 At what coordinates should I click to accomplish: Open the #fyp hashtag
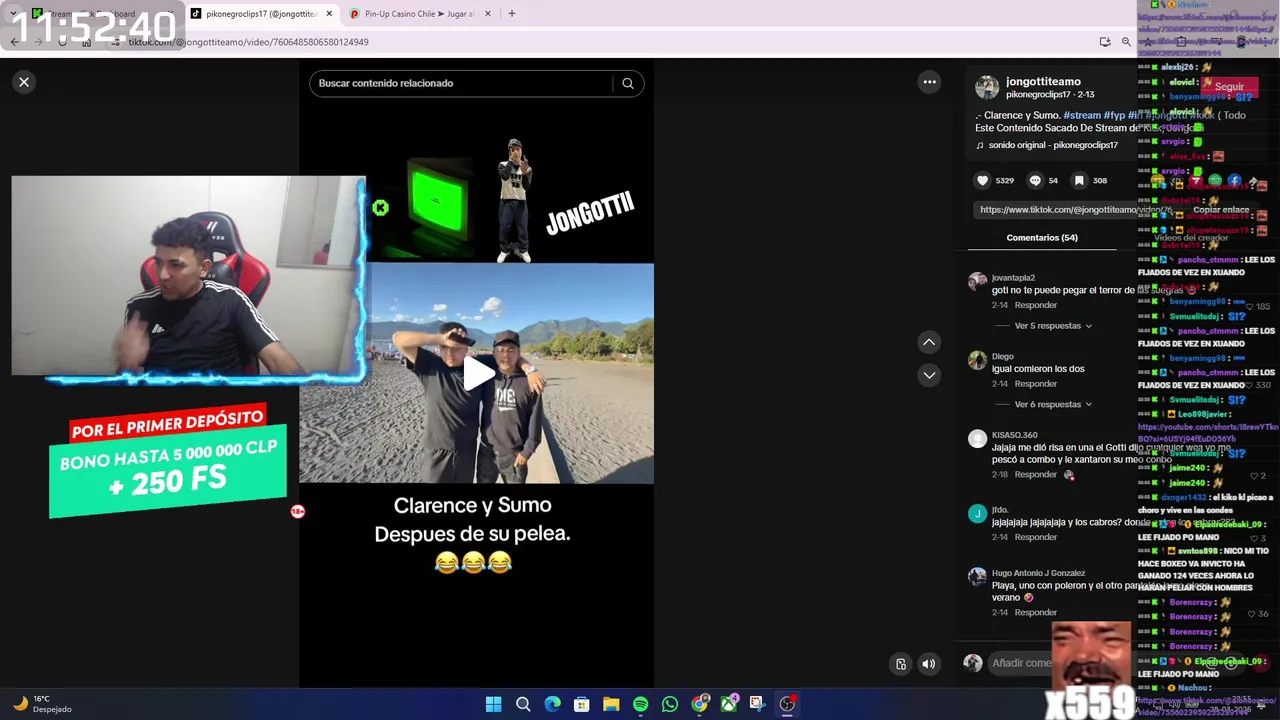(1114, 115)
